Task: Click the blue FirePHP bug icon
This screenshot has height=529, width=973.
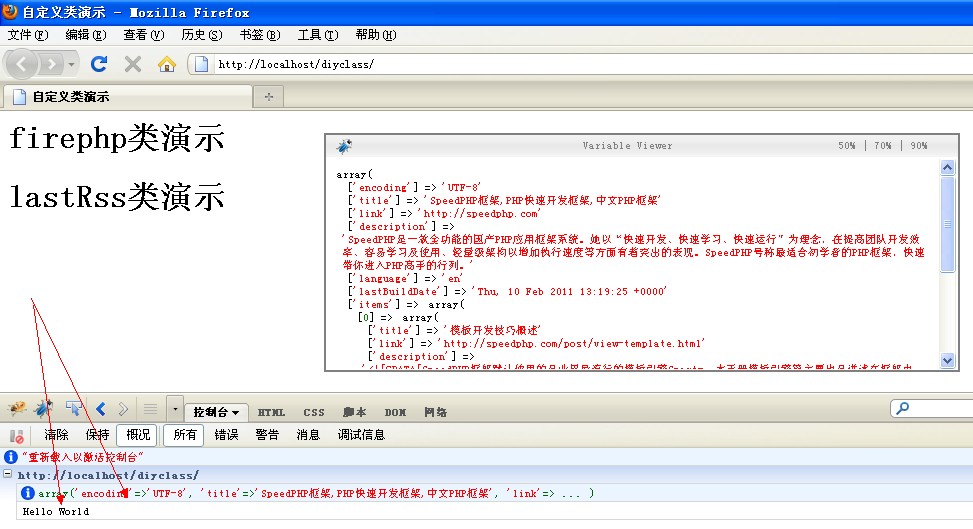Action: pos(43,409)
